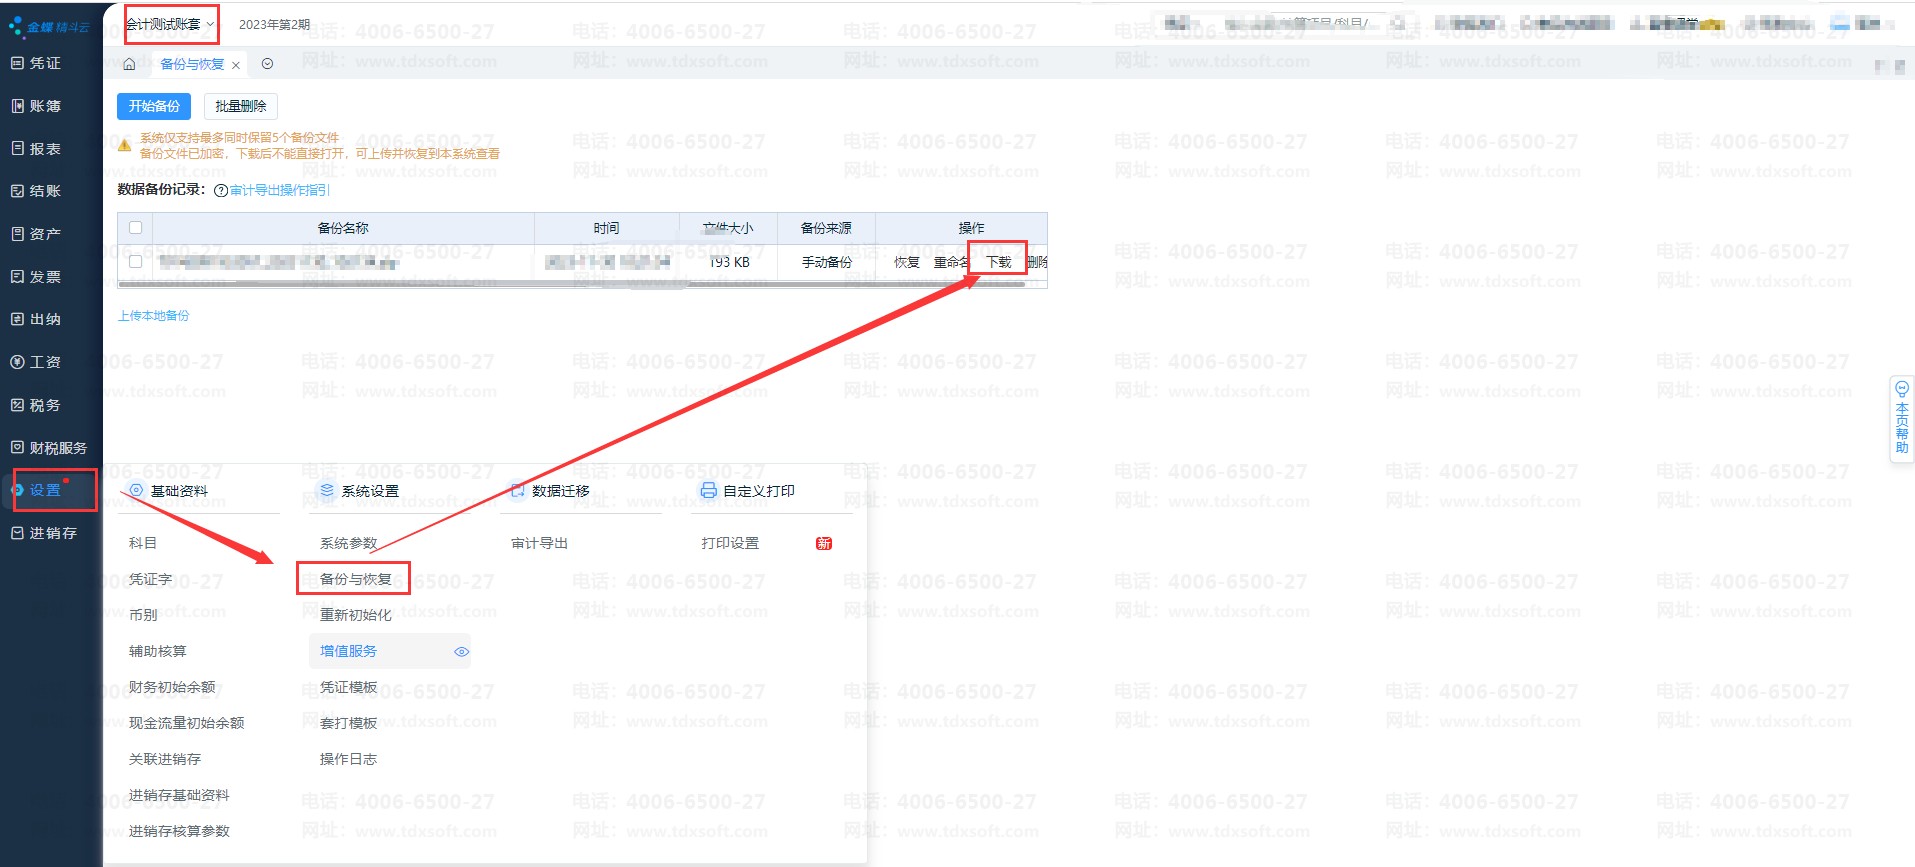Click the 上传本地备份 link
Screen dimensions: 1915x867
coord(153,316)
